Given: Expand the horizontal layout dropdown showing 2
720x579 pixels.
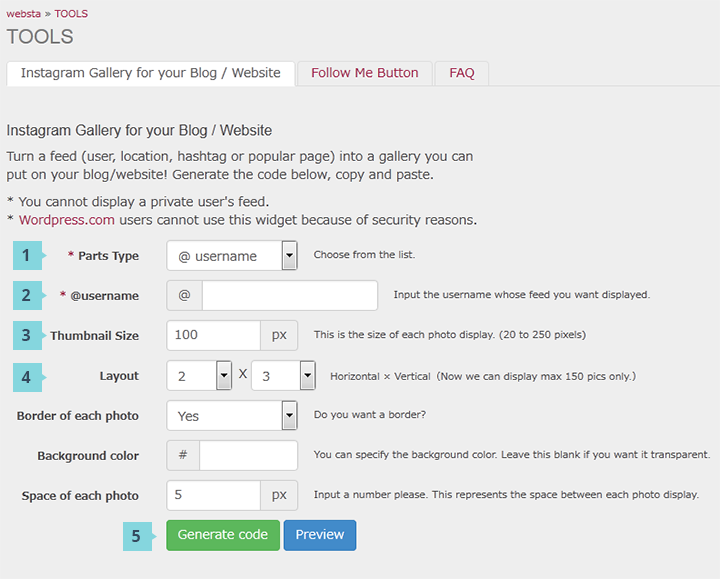Looking at the screenshot, I should [x=199, y=376].
